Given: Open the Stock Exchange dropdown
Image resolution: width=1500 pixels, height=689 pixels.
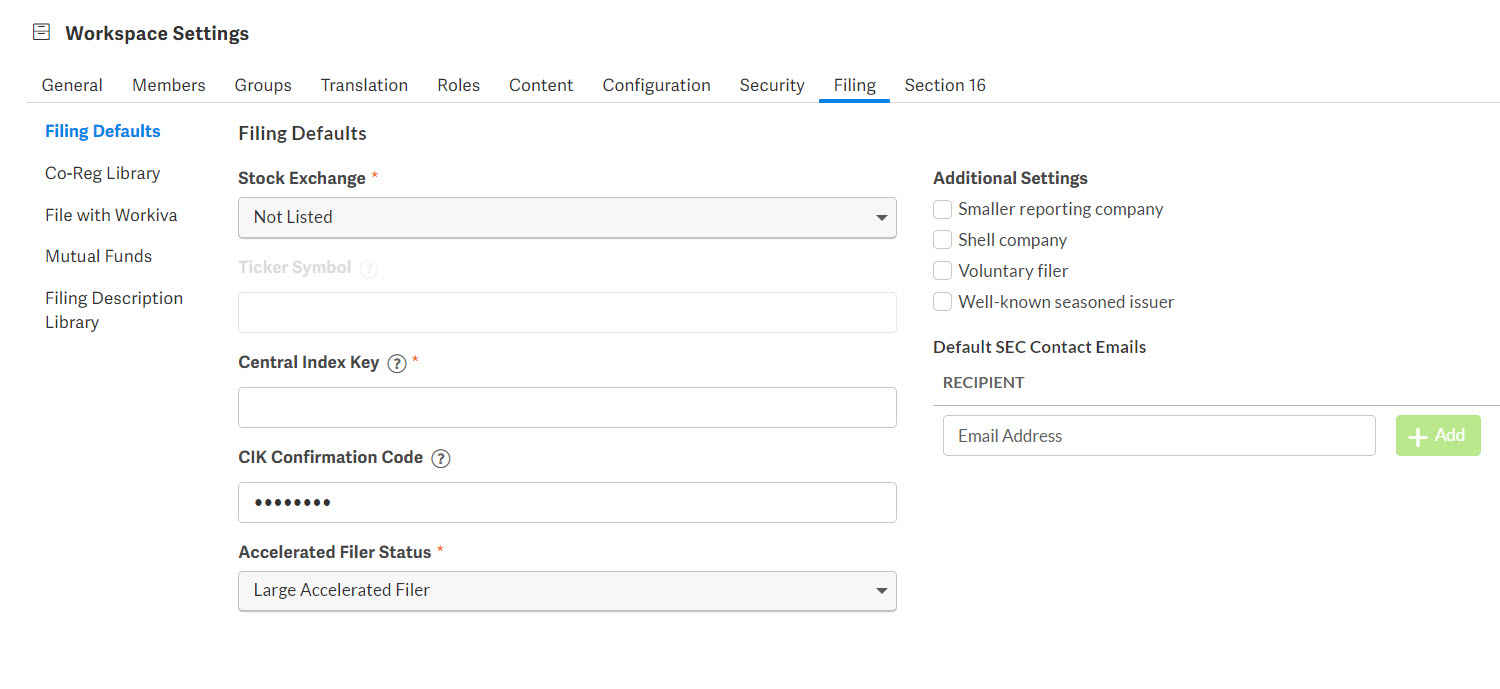Looking at the screenshot, I should (567, 217).
